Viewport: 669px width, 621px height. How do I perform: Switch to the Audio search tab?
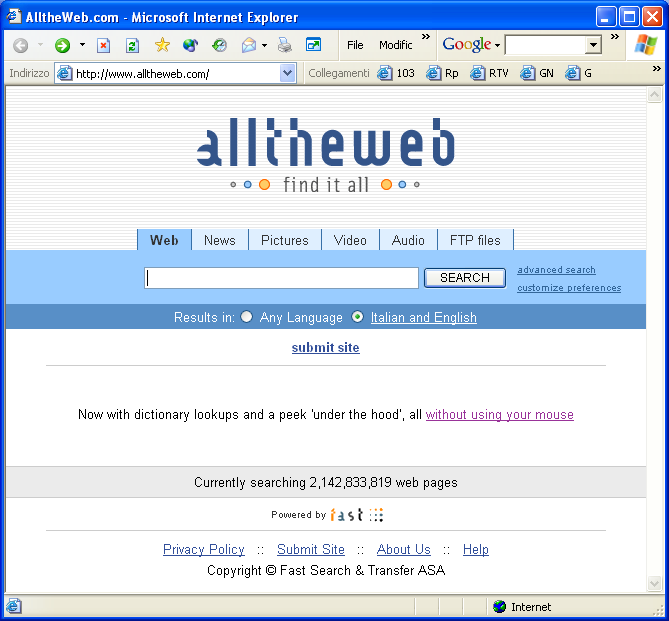click(x=408, y=240)
